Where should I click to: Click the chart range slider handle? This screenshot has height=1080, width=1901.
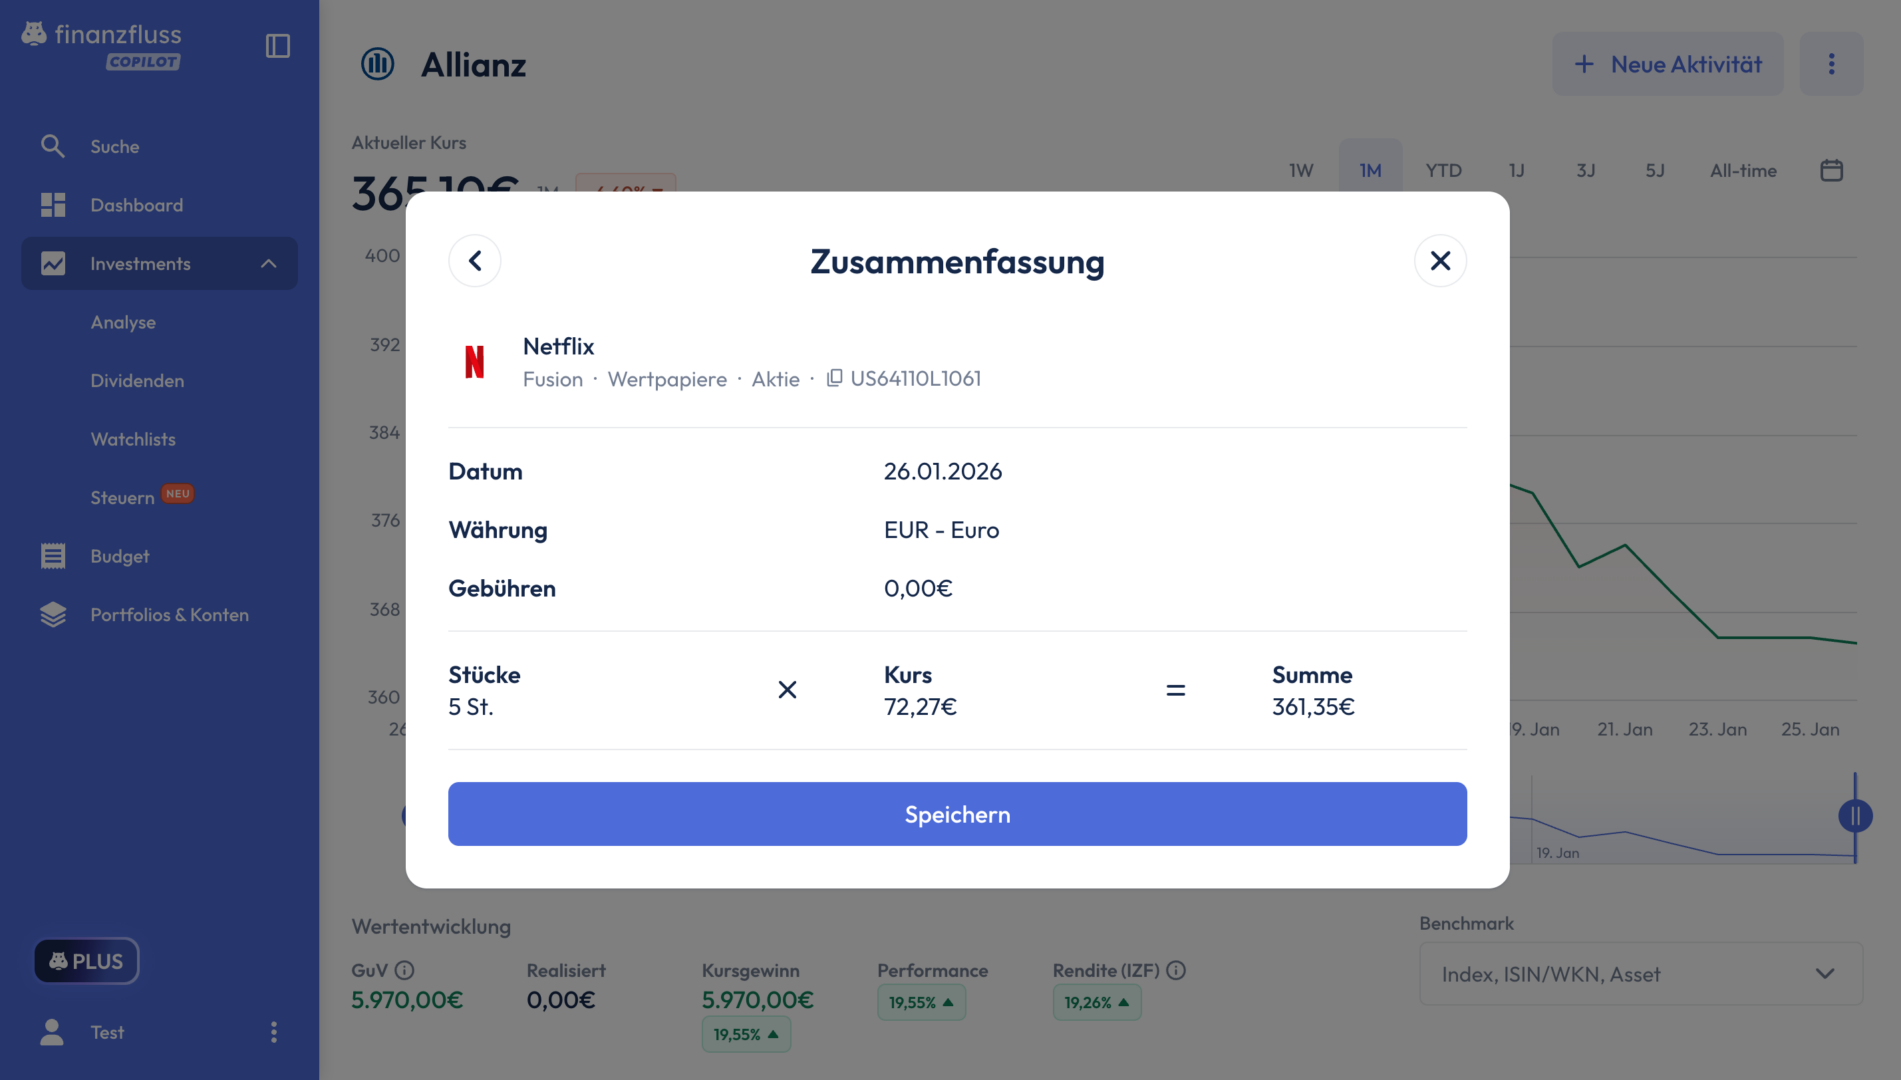click(x=1855, y=816)
